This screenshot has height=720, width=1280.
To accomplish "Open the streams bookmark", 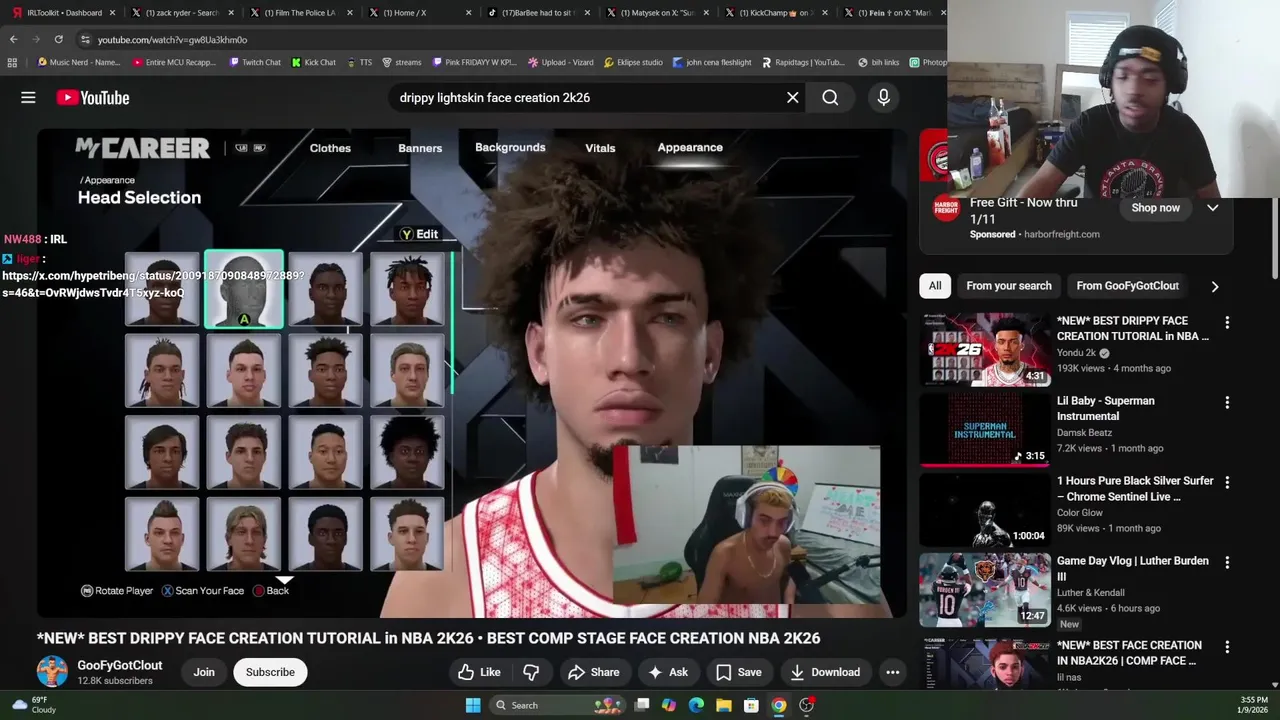I will 402,62.
